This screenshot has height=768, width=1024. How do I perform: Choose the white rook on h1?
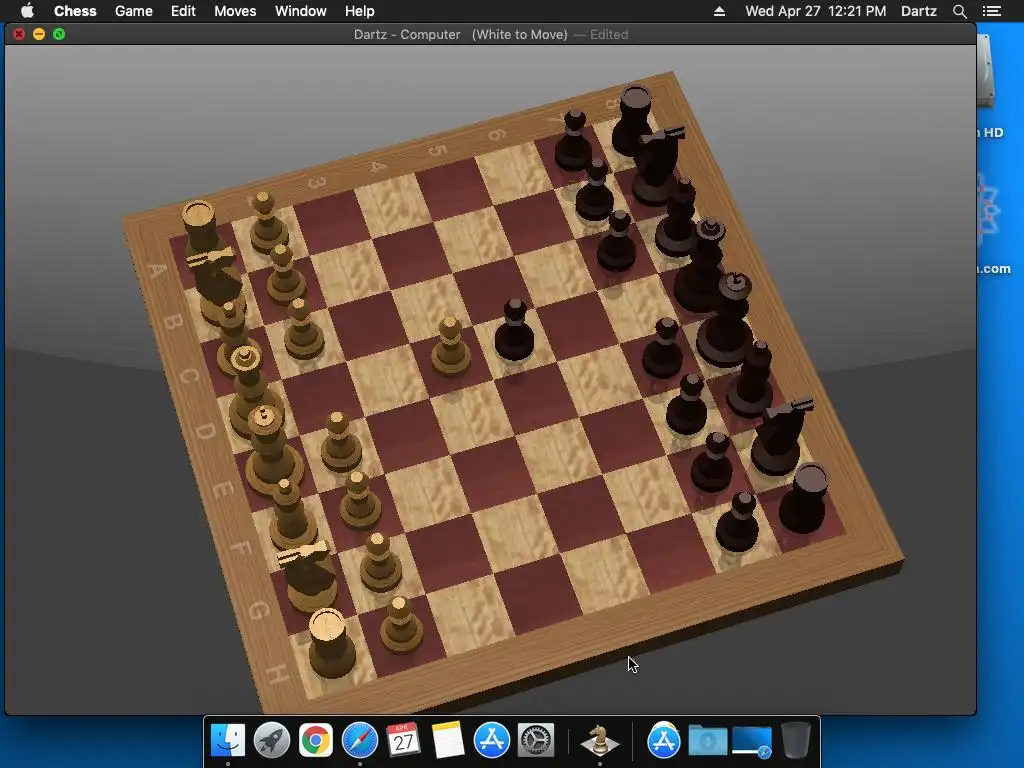point(332,643)
